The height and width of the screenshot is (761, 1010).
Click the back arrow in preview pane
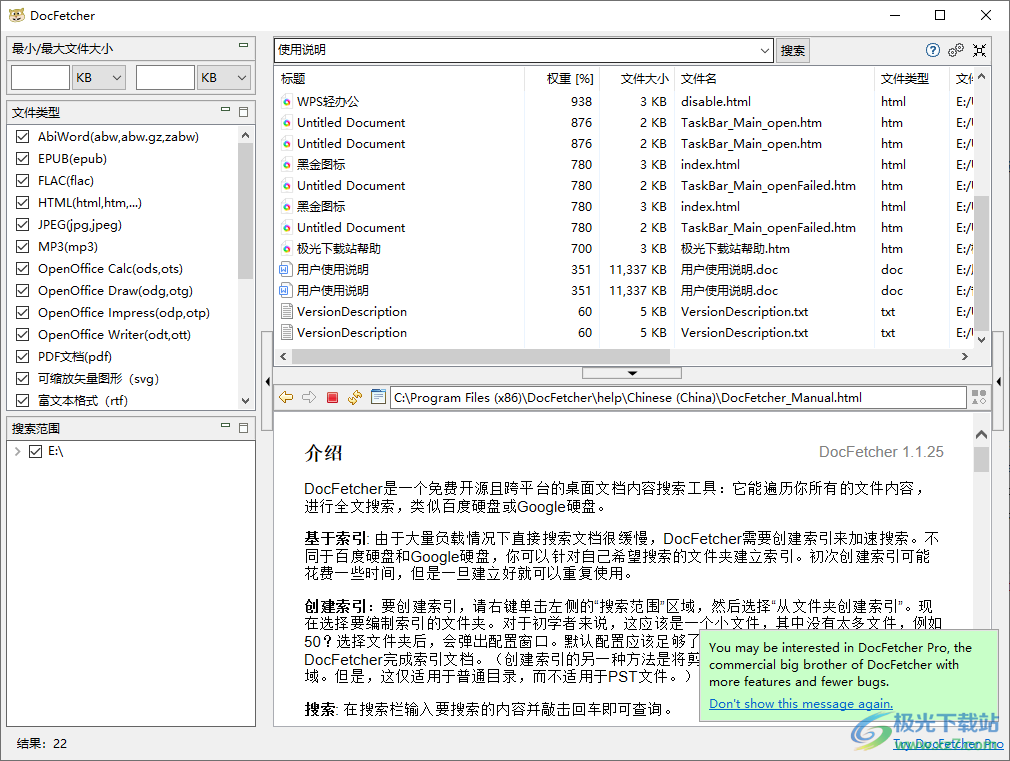pyautogui.click(x=286, y=397)
